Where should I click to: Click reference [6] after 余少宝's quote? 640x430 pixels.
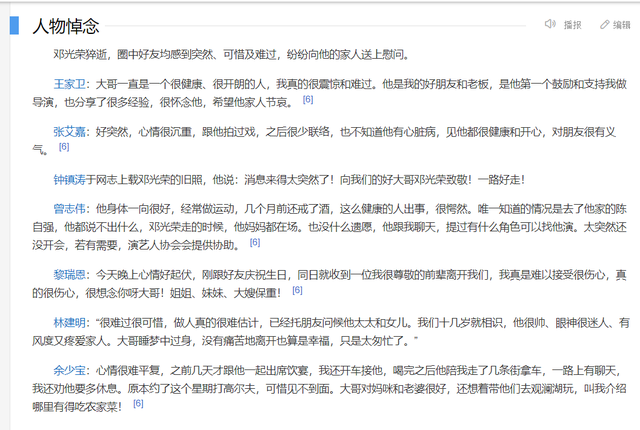click(x=138, y=403)
